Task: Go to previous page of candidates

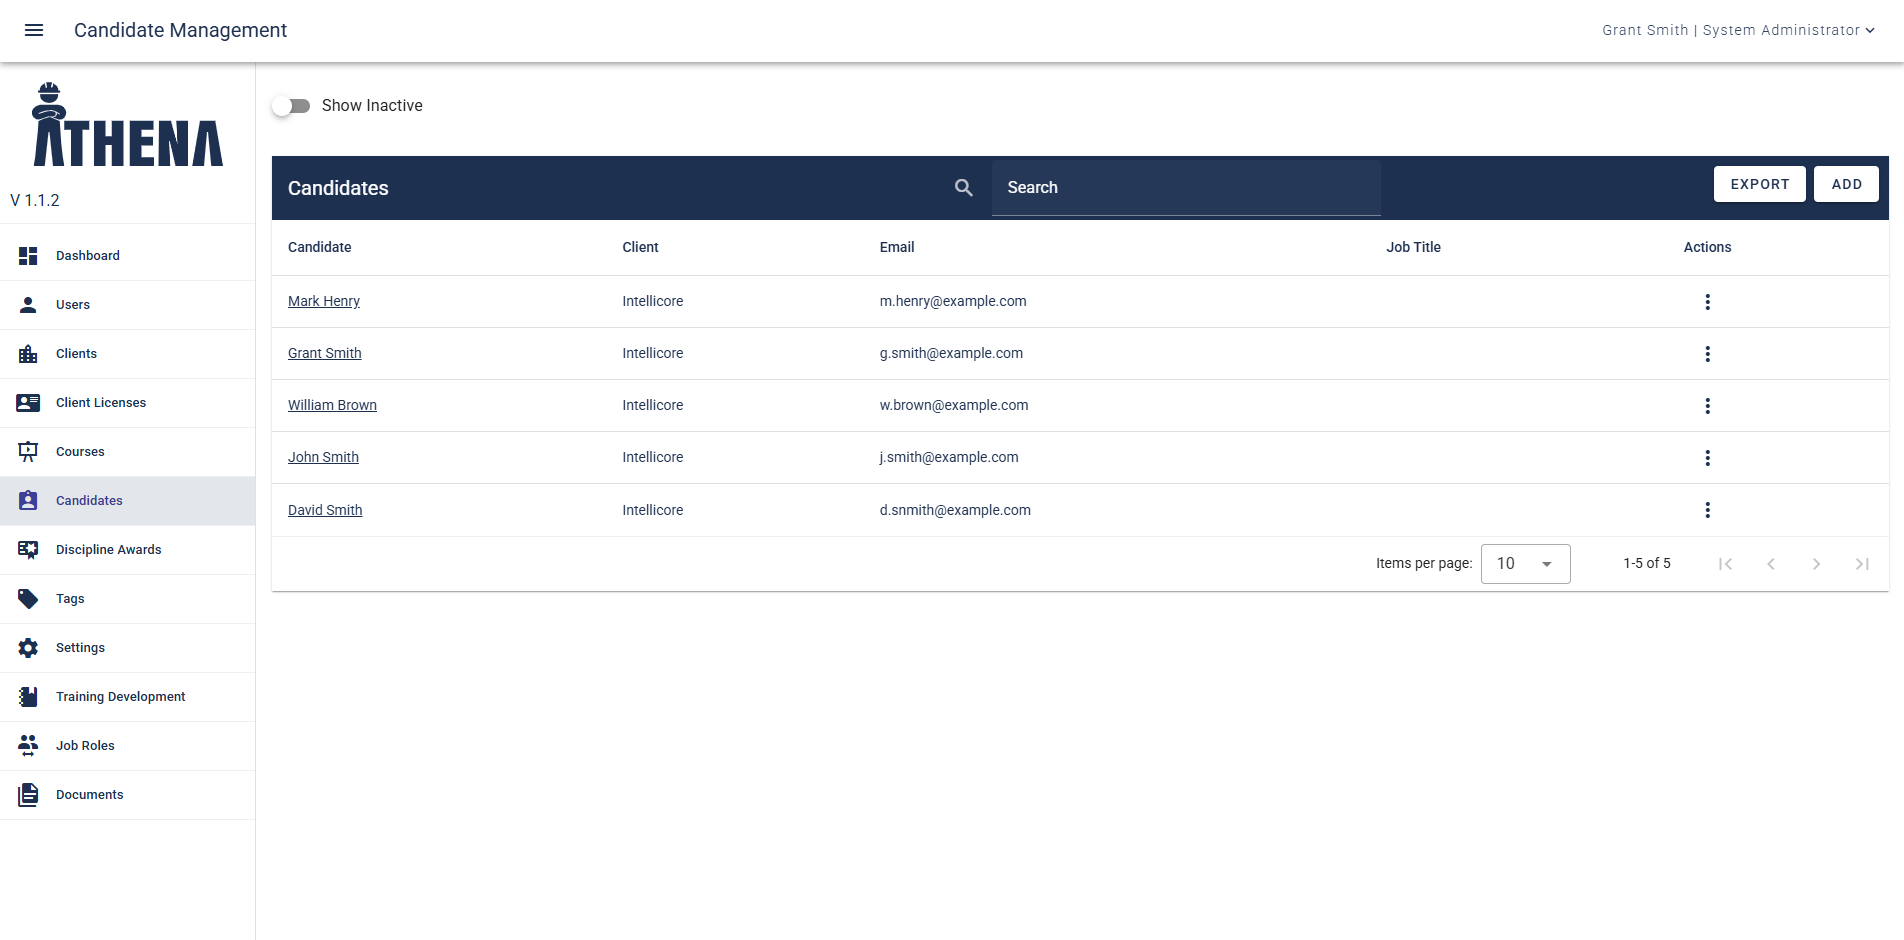Action: click(1771, 564)
